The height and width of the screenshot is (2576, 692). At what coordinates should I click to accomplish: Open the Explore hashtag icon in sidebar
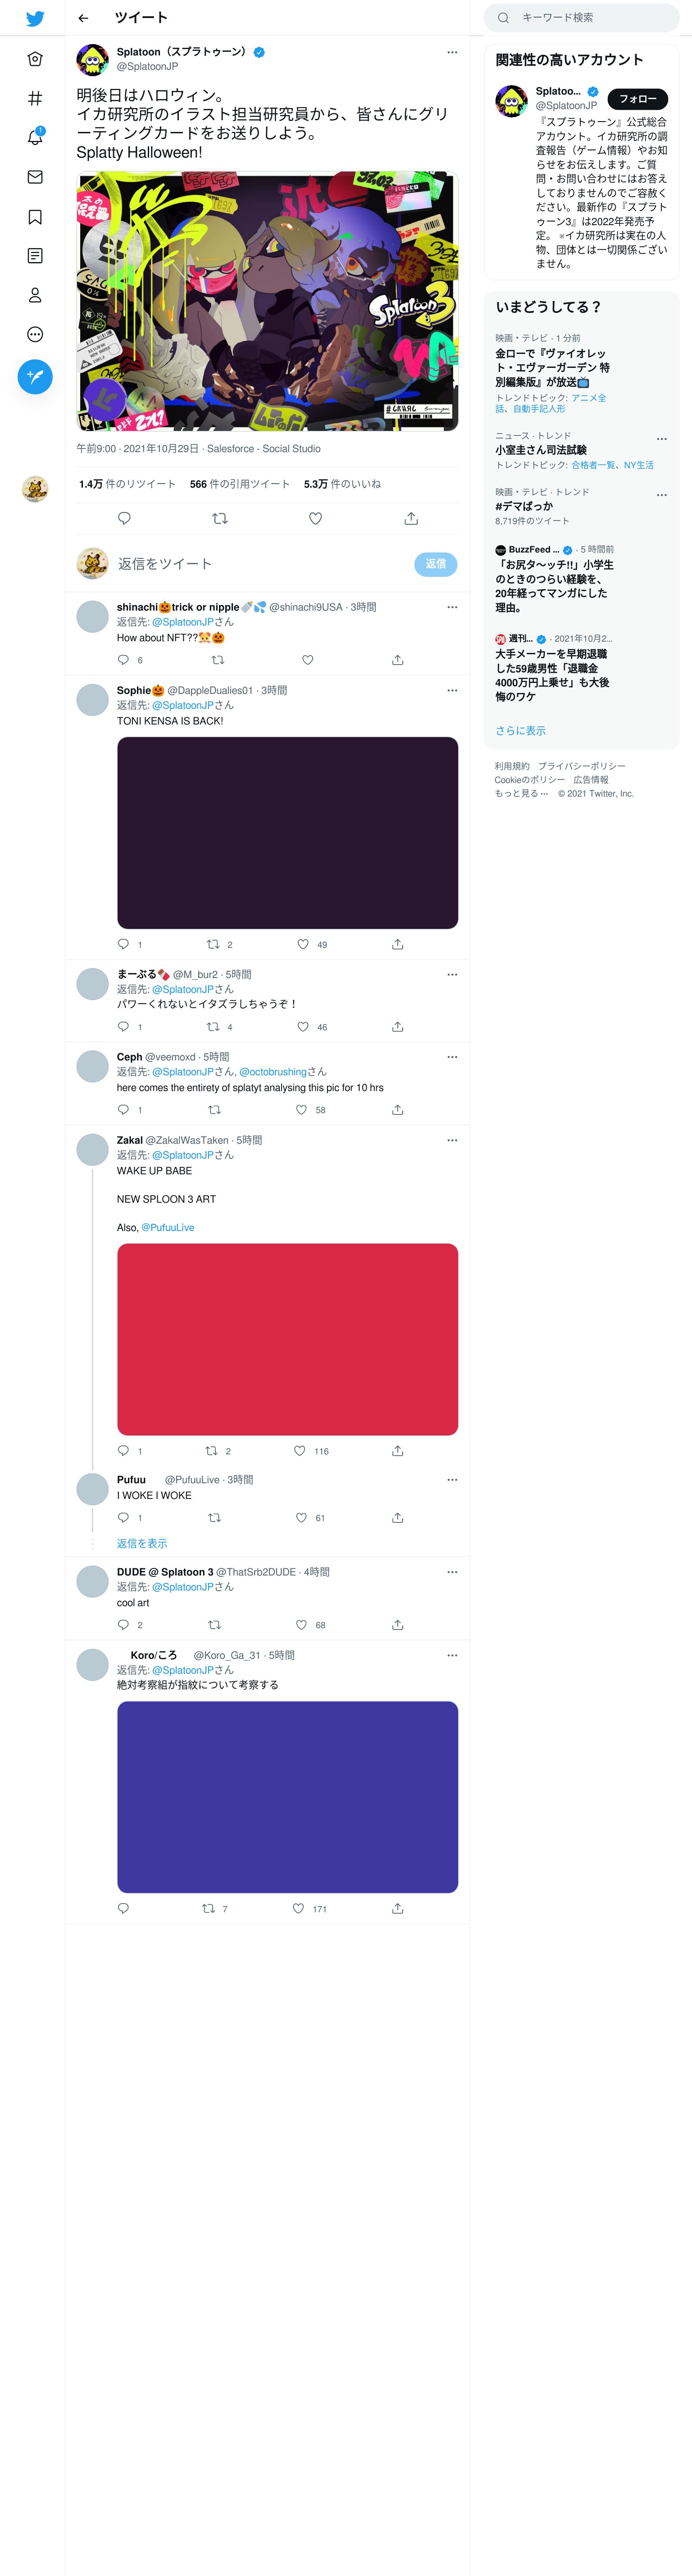tap(35, 98)
